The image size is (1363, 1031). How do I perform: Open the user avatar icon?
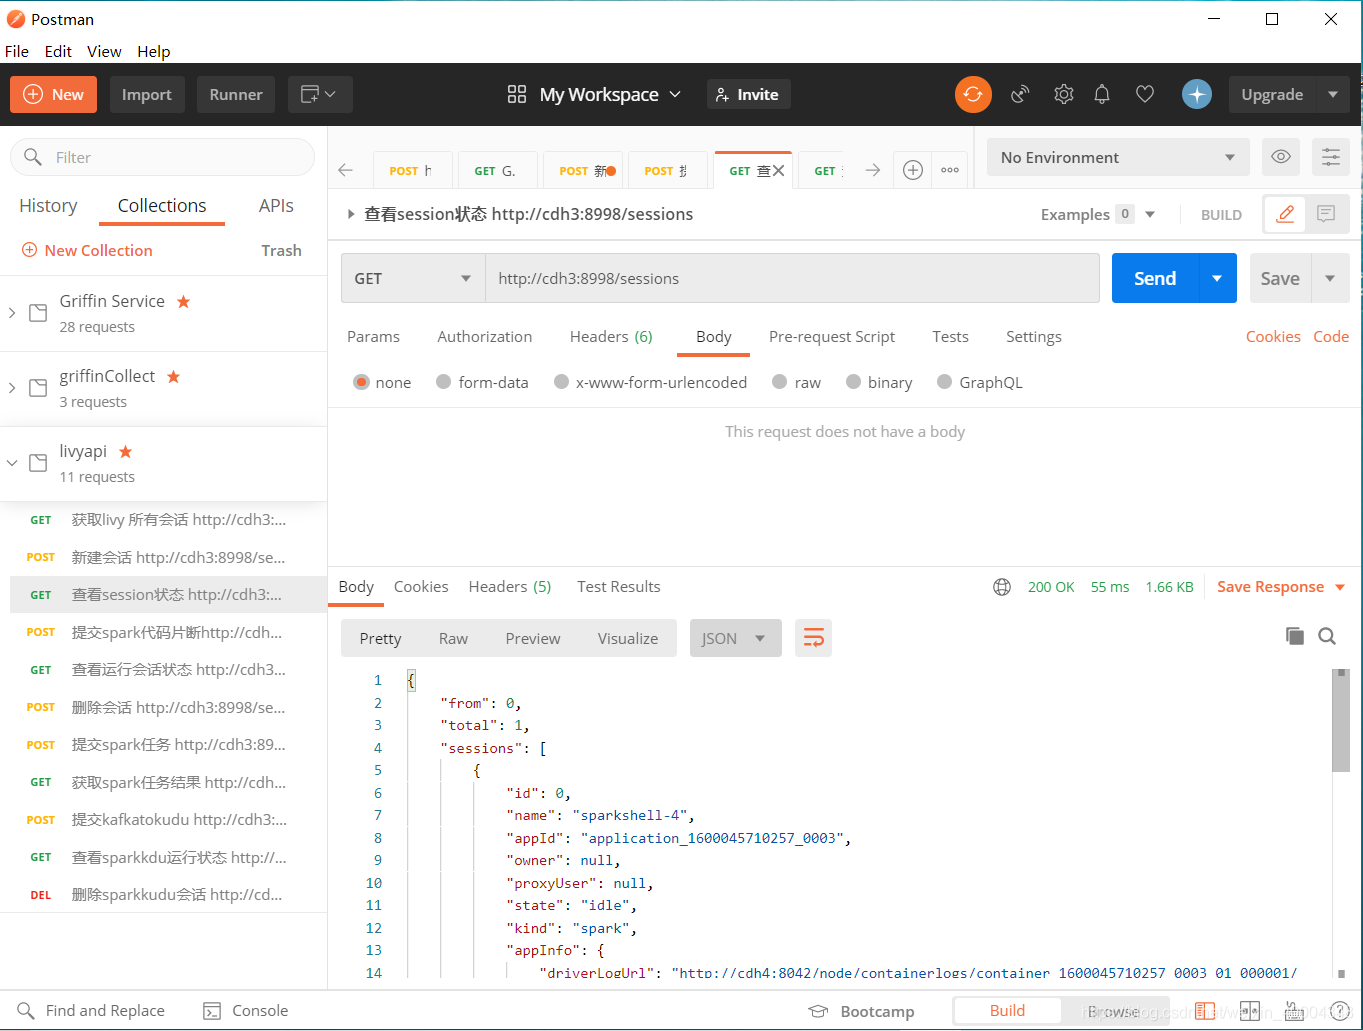(1197, 94)
